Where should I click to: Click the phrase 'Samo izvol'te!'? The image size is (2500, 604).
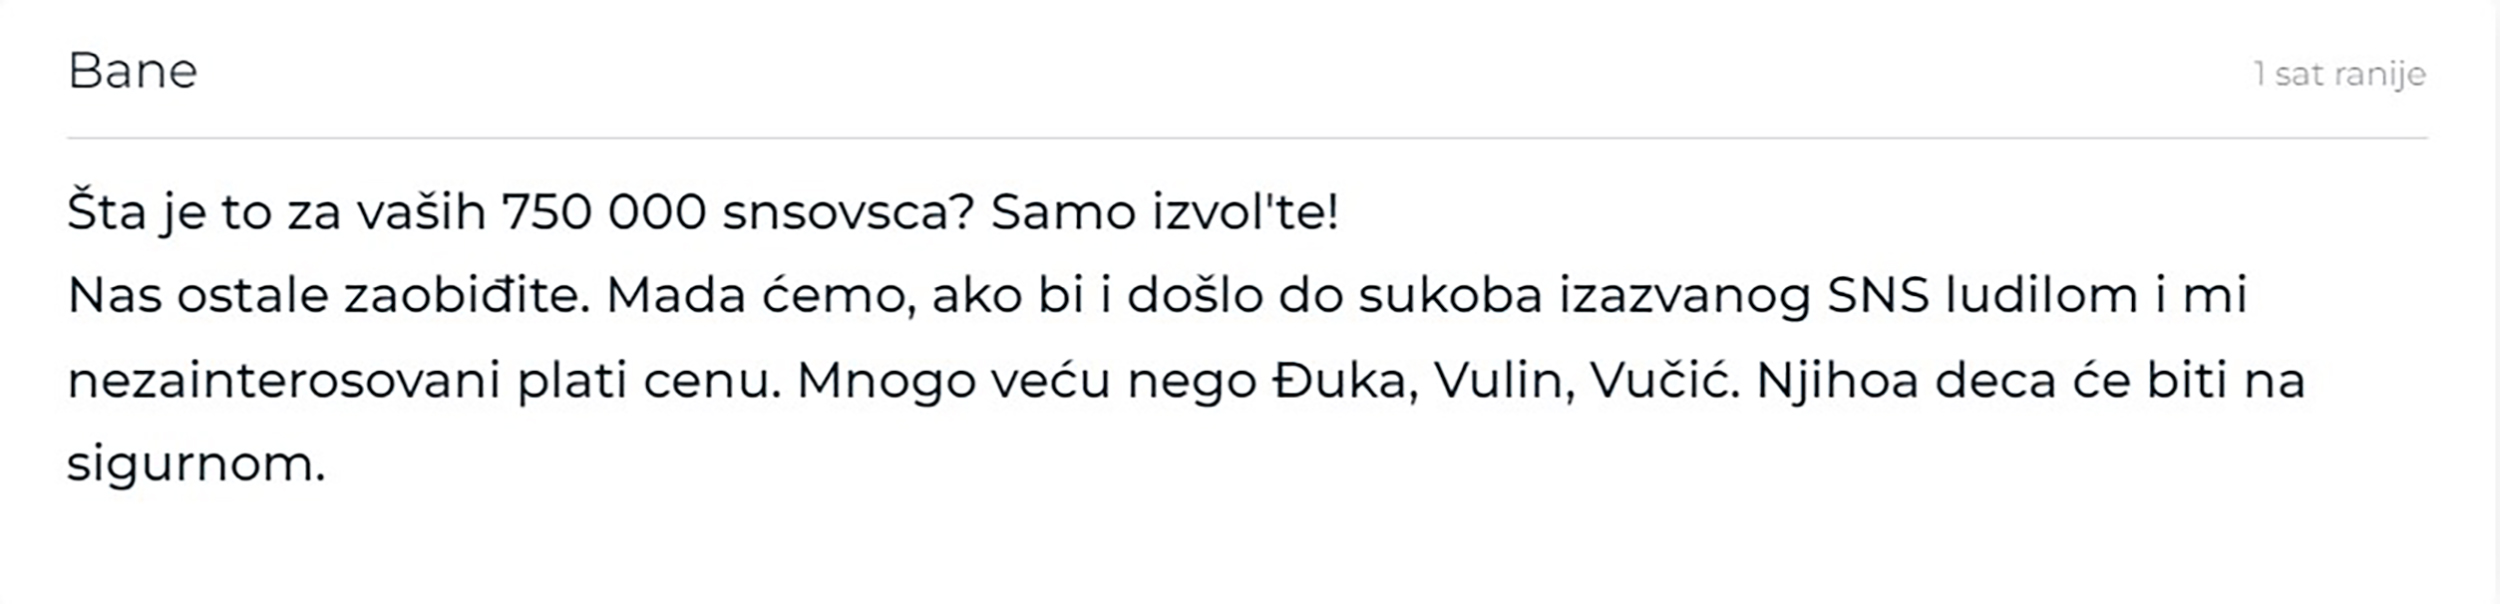point(1164,212)
